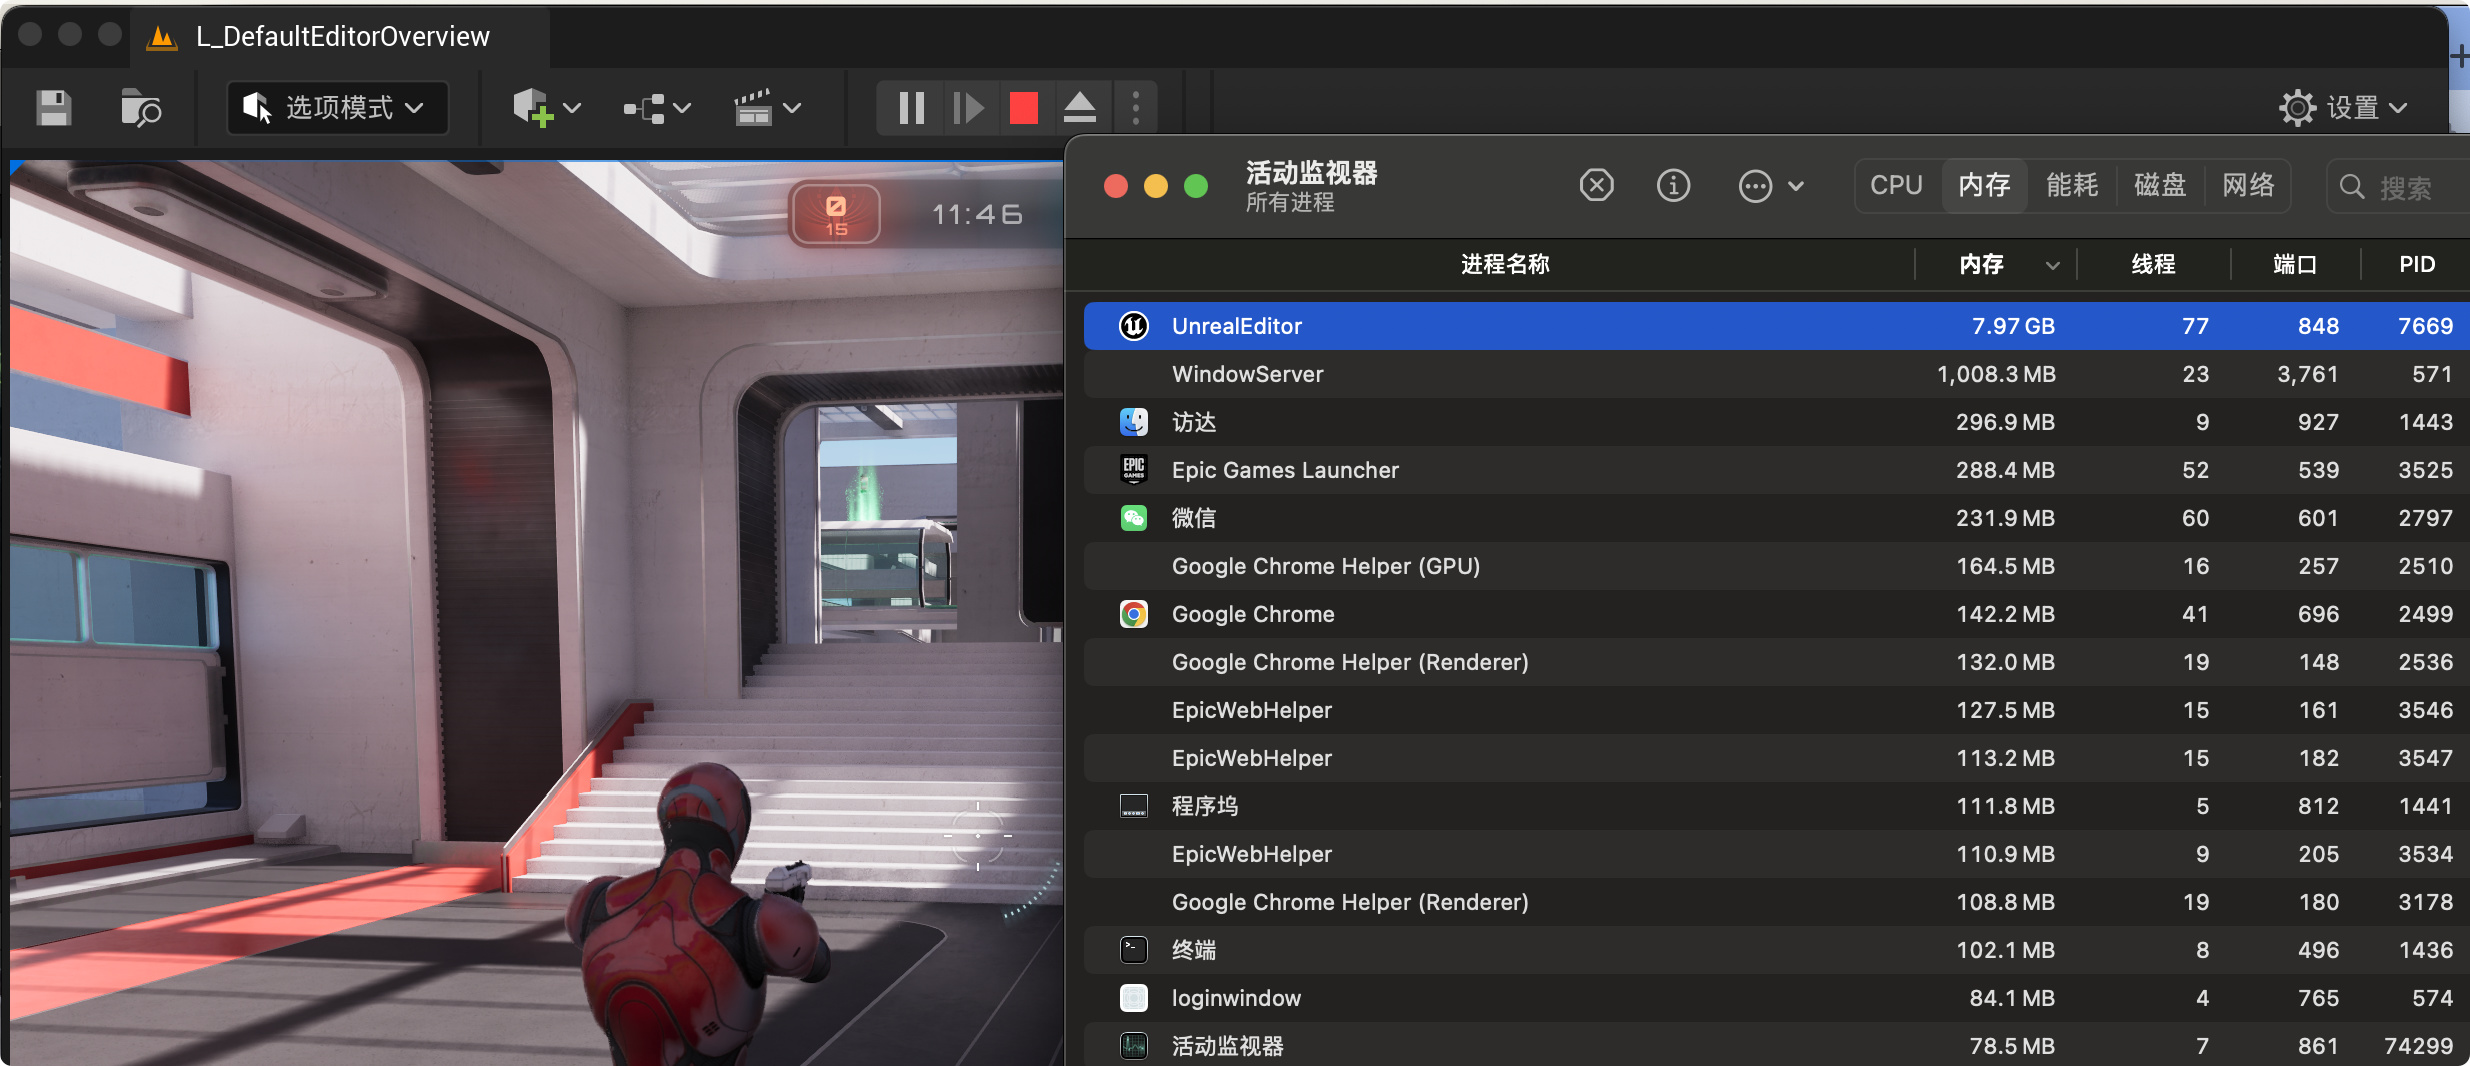Select Chrome Helper (Renderer) 132.0 MB row

(1777, 662)
